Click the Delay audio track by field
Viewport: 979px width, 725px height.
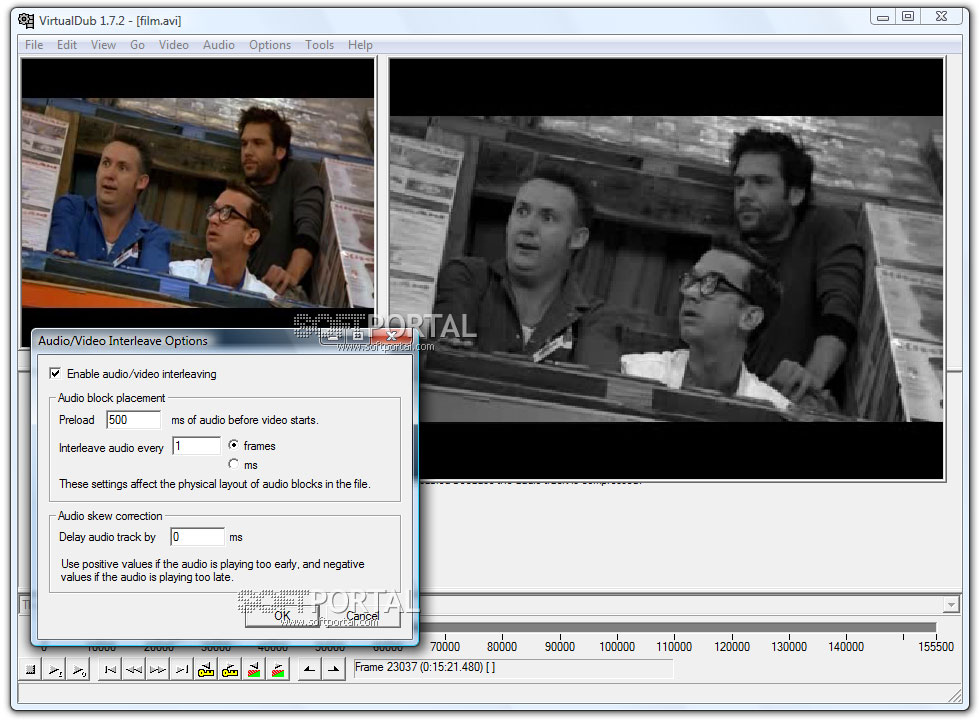click(x=197, y=537)
